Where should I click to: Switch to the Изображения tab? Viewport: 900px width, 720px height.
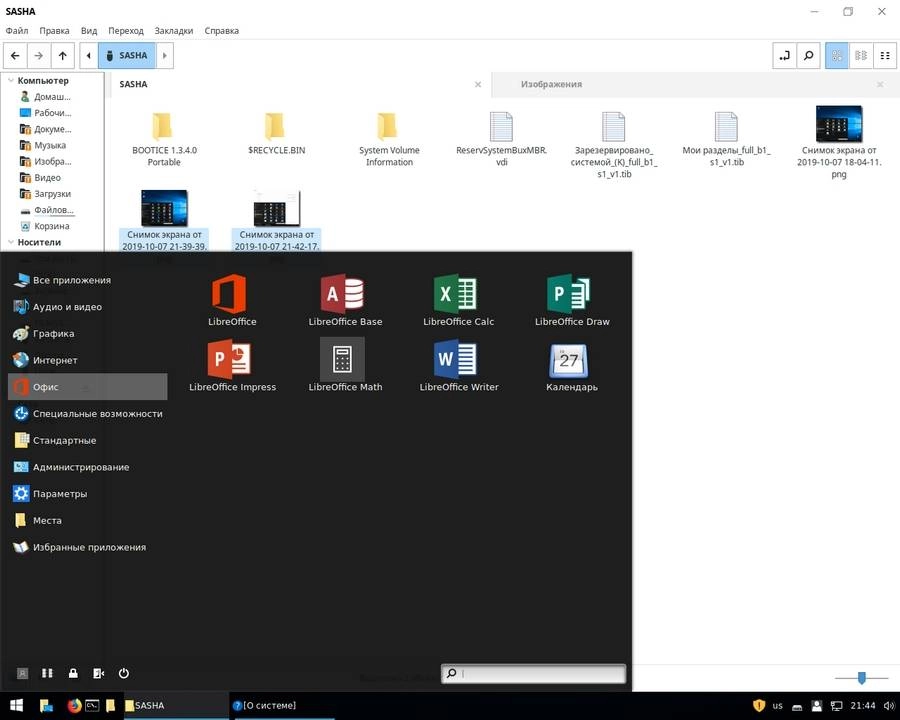click(551, 84)
